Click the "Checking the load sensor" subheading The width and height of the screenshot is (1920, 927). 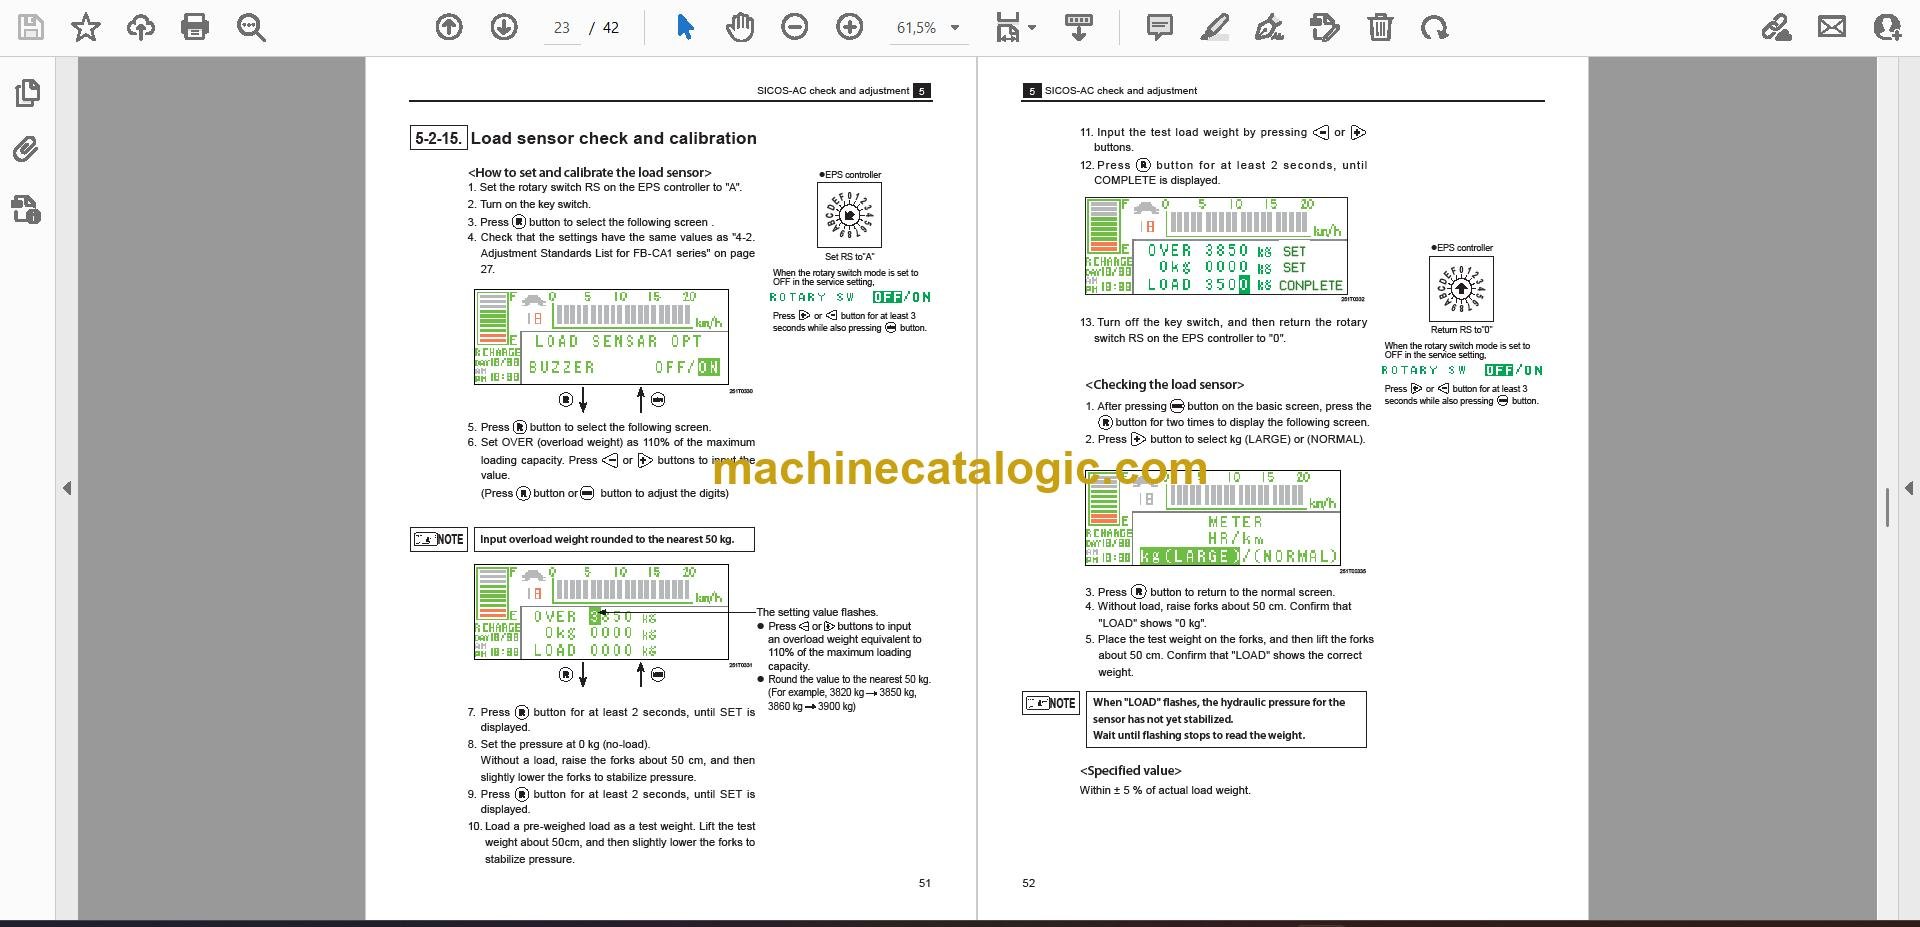(1165, 384)
